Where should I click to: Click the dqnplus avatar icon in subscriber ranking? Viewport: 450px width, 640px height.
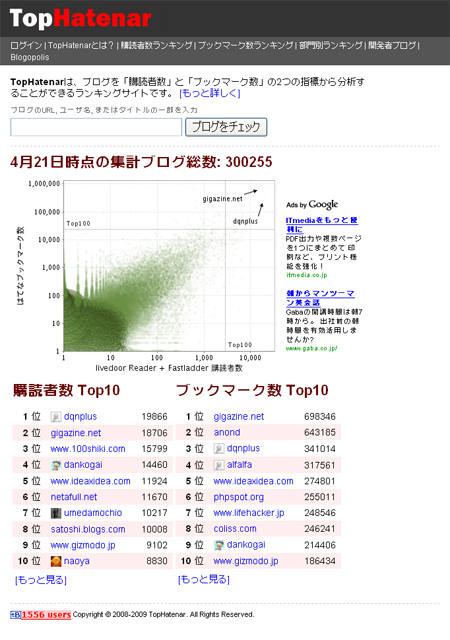(56, 417)
